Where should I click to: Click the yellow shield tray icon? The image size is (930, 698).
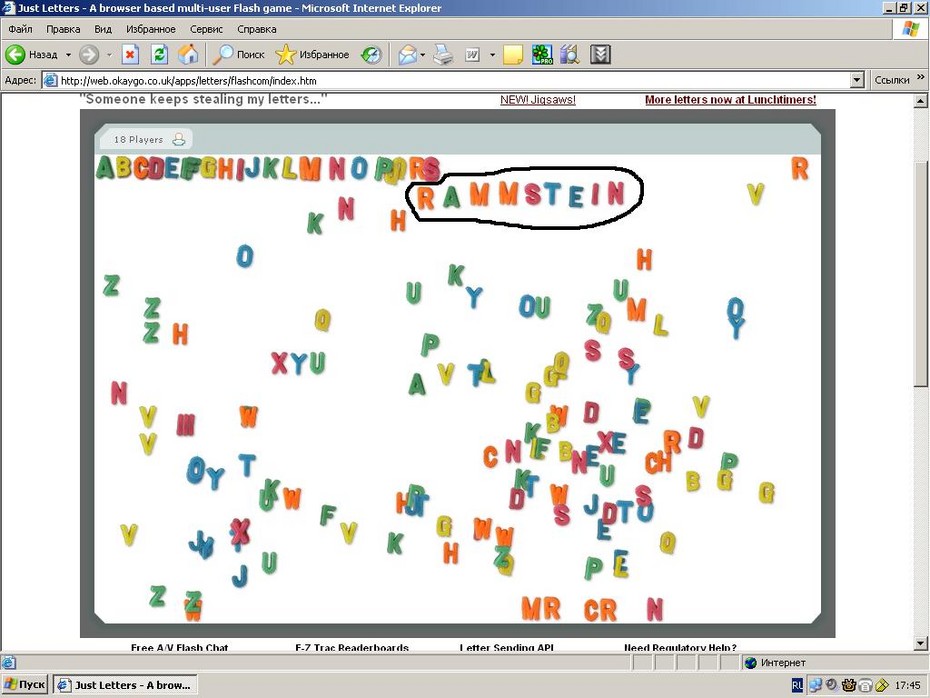coord(881,686)
